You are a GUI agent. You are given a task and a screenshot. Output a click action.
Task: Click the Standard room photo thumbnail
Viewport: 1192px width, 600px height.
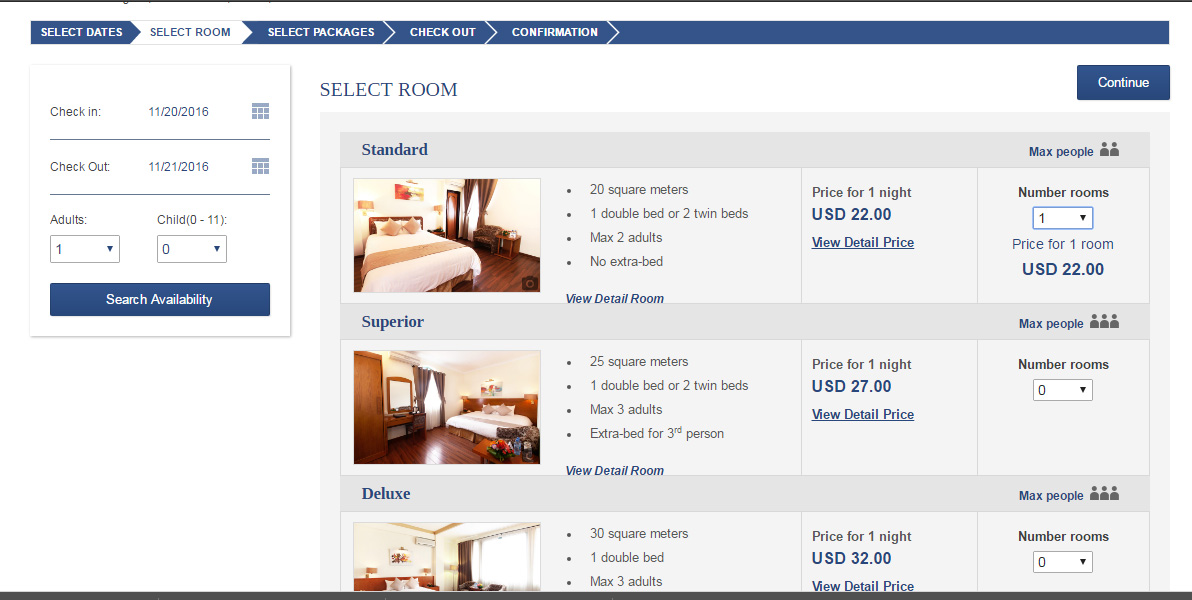[446, 235]
